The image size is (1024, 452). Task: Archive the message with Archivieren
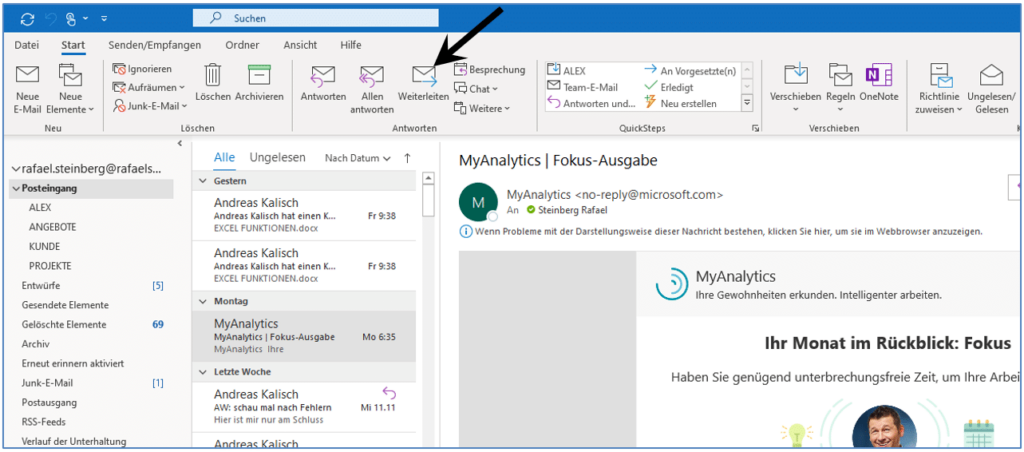(x=259, y=83)
